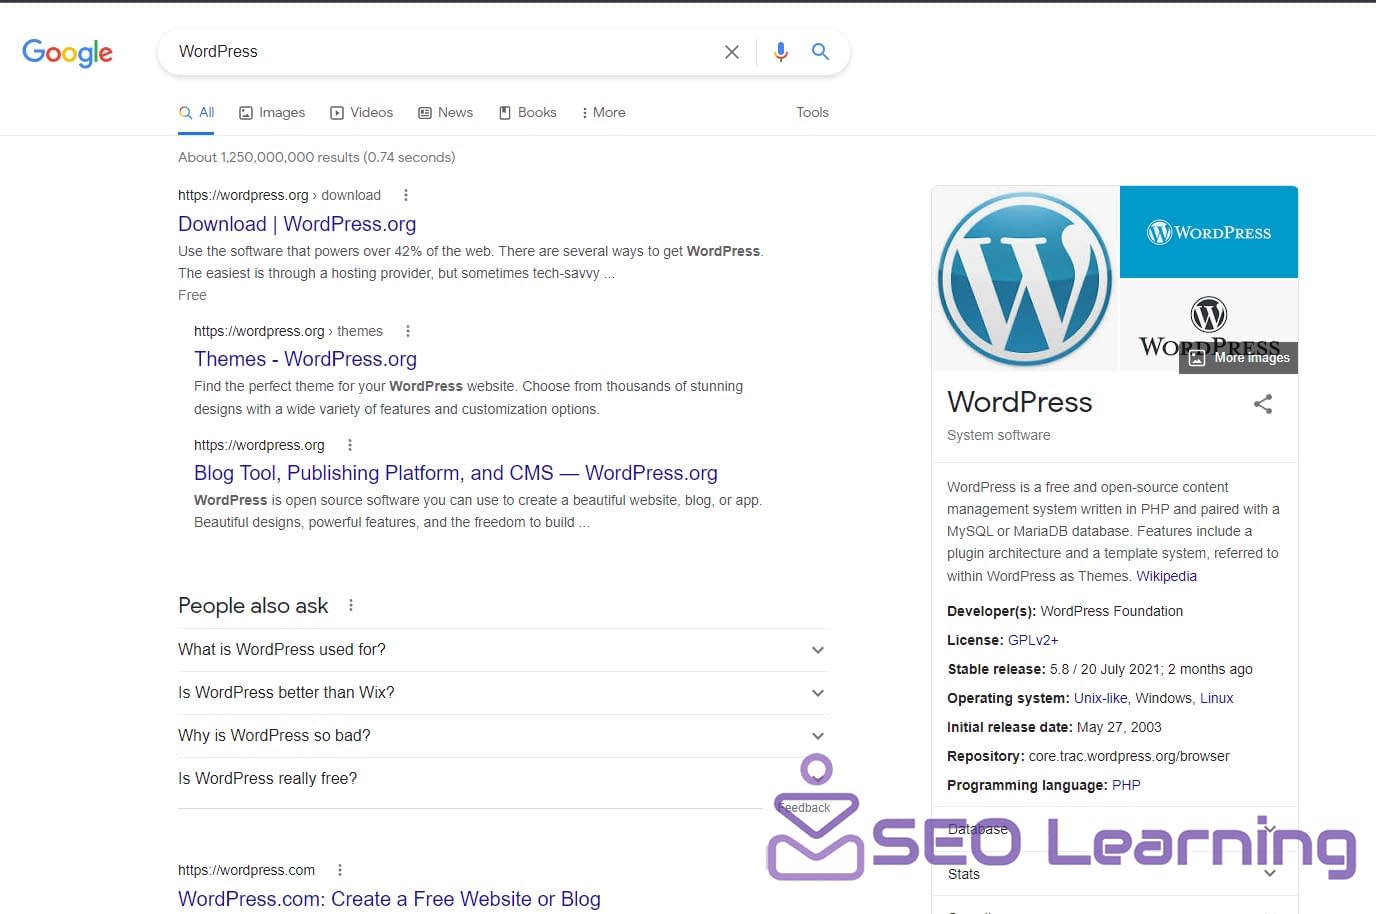Open Themes - WordPress.org result
The image size is (1376, 914).
[x=305, y=359]
